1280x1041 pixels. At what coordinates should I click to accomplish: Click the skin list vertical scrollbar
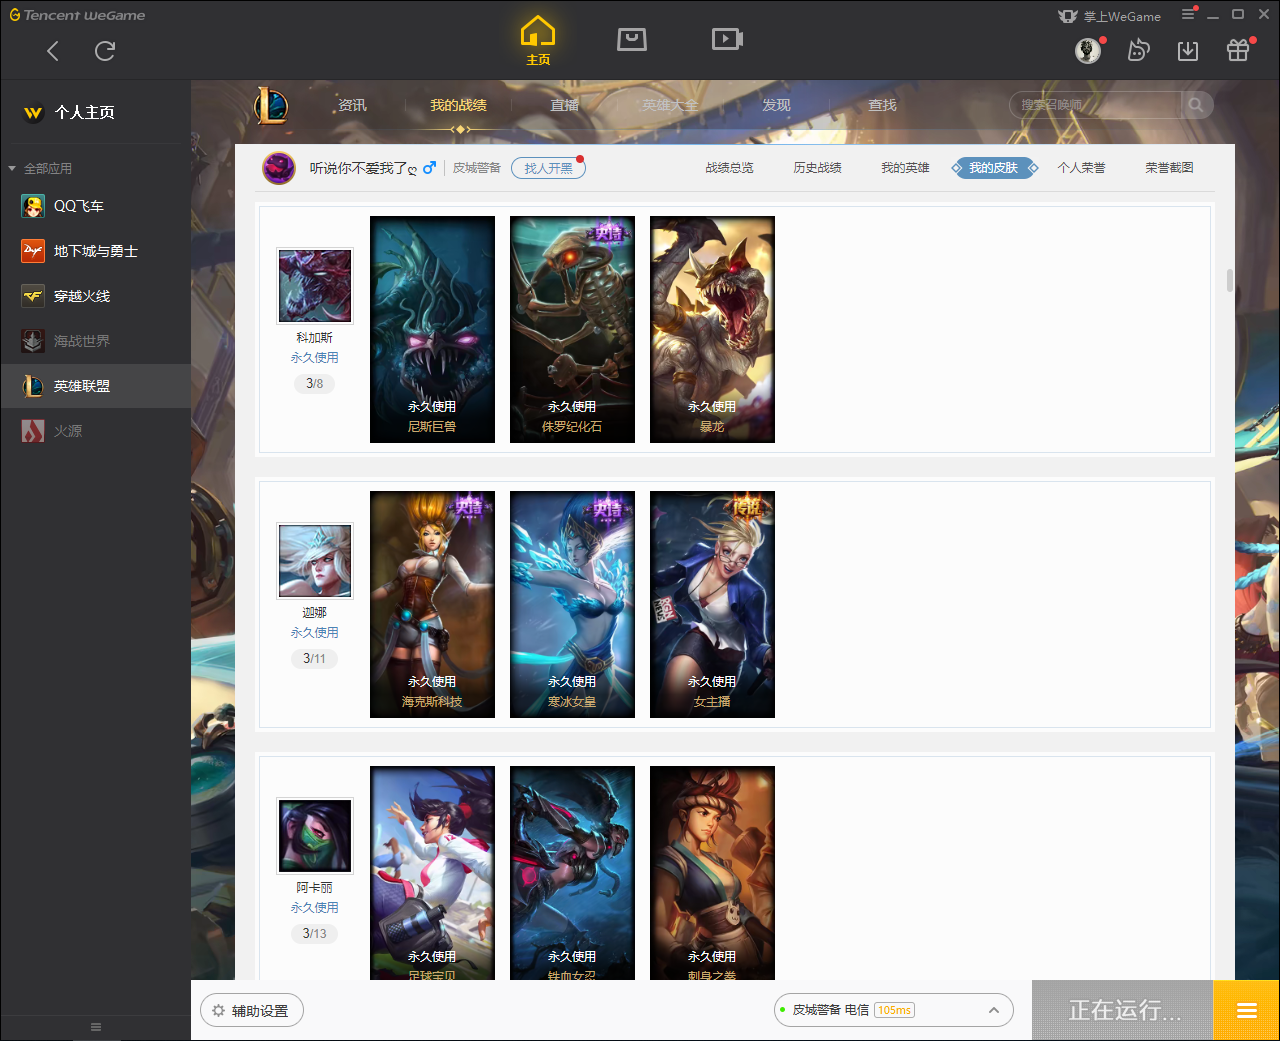click(1230, 280)
